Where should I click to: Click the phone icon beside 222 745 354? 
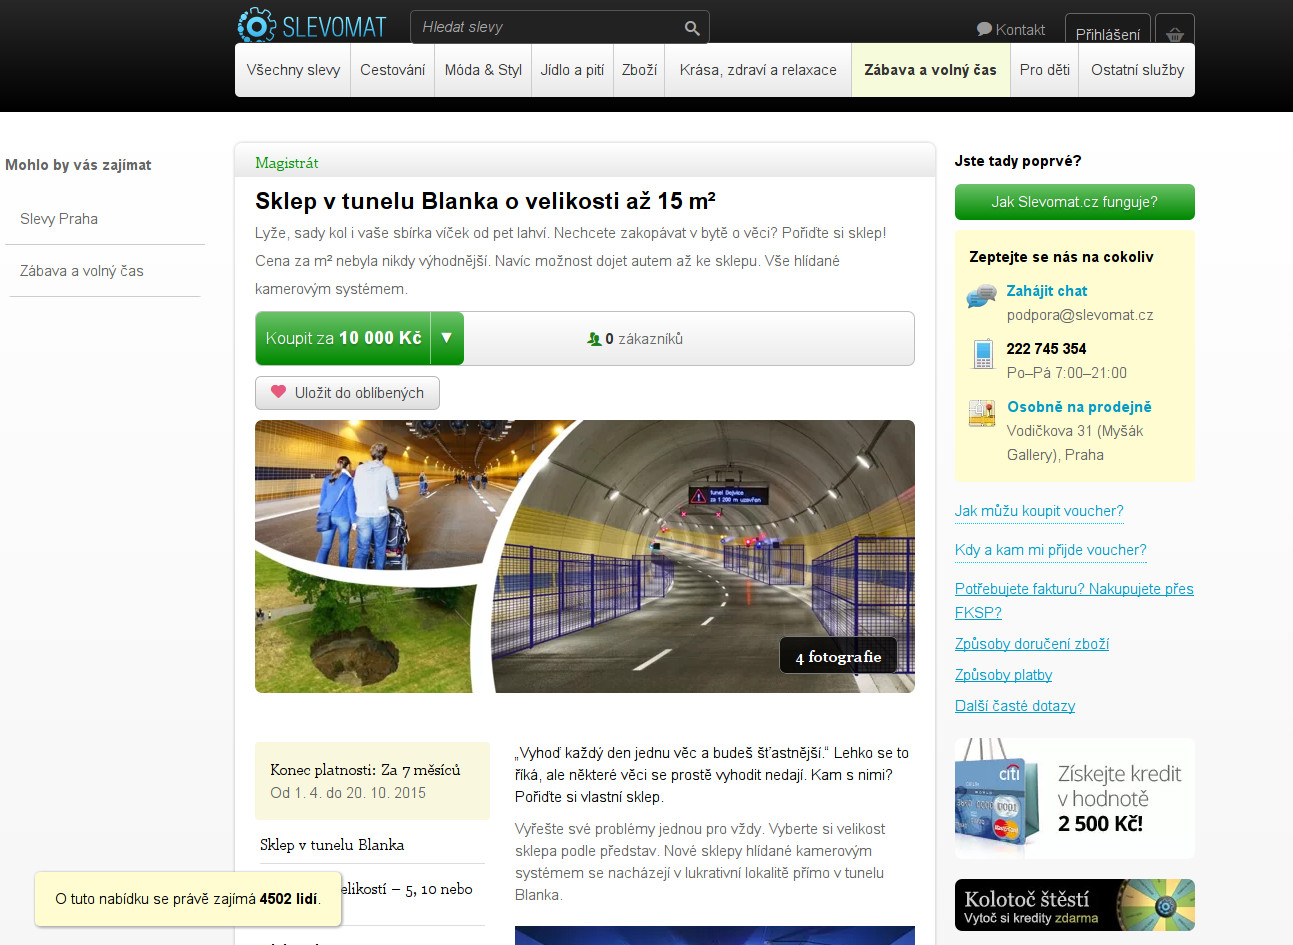point(983,355)
